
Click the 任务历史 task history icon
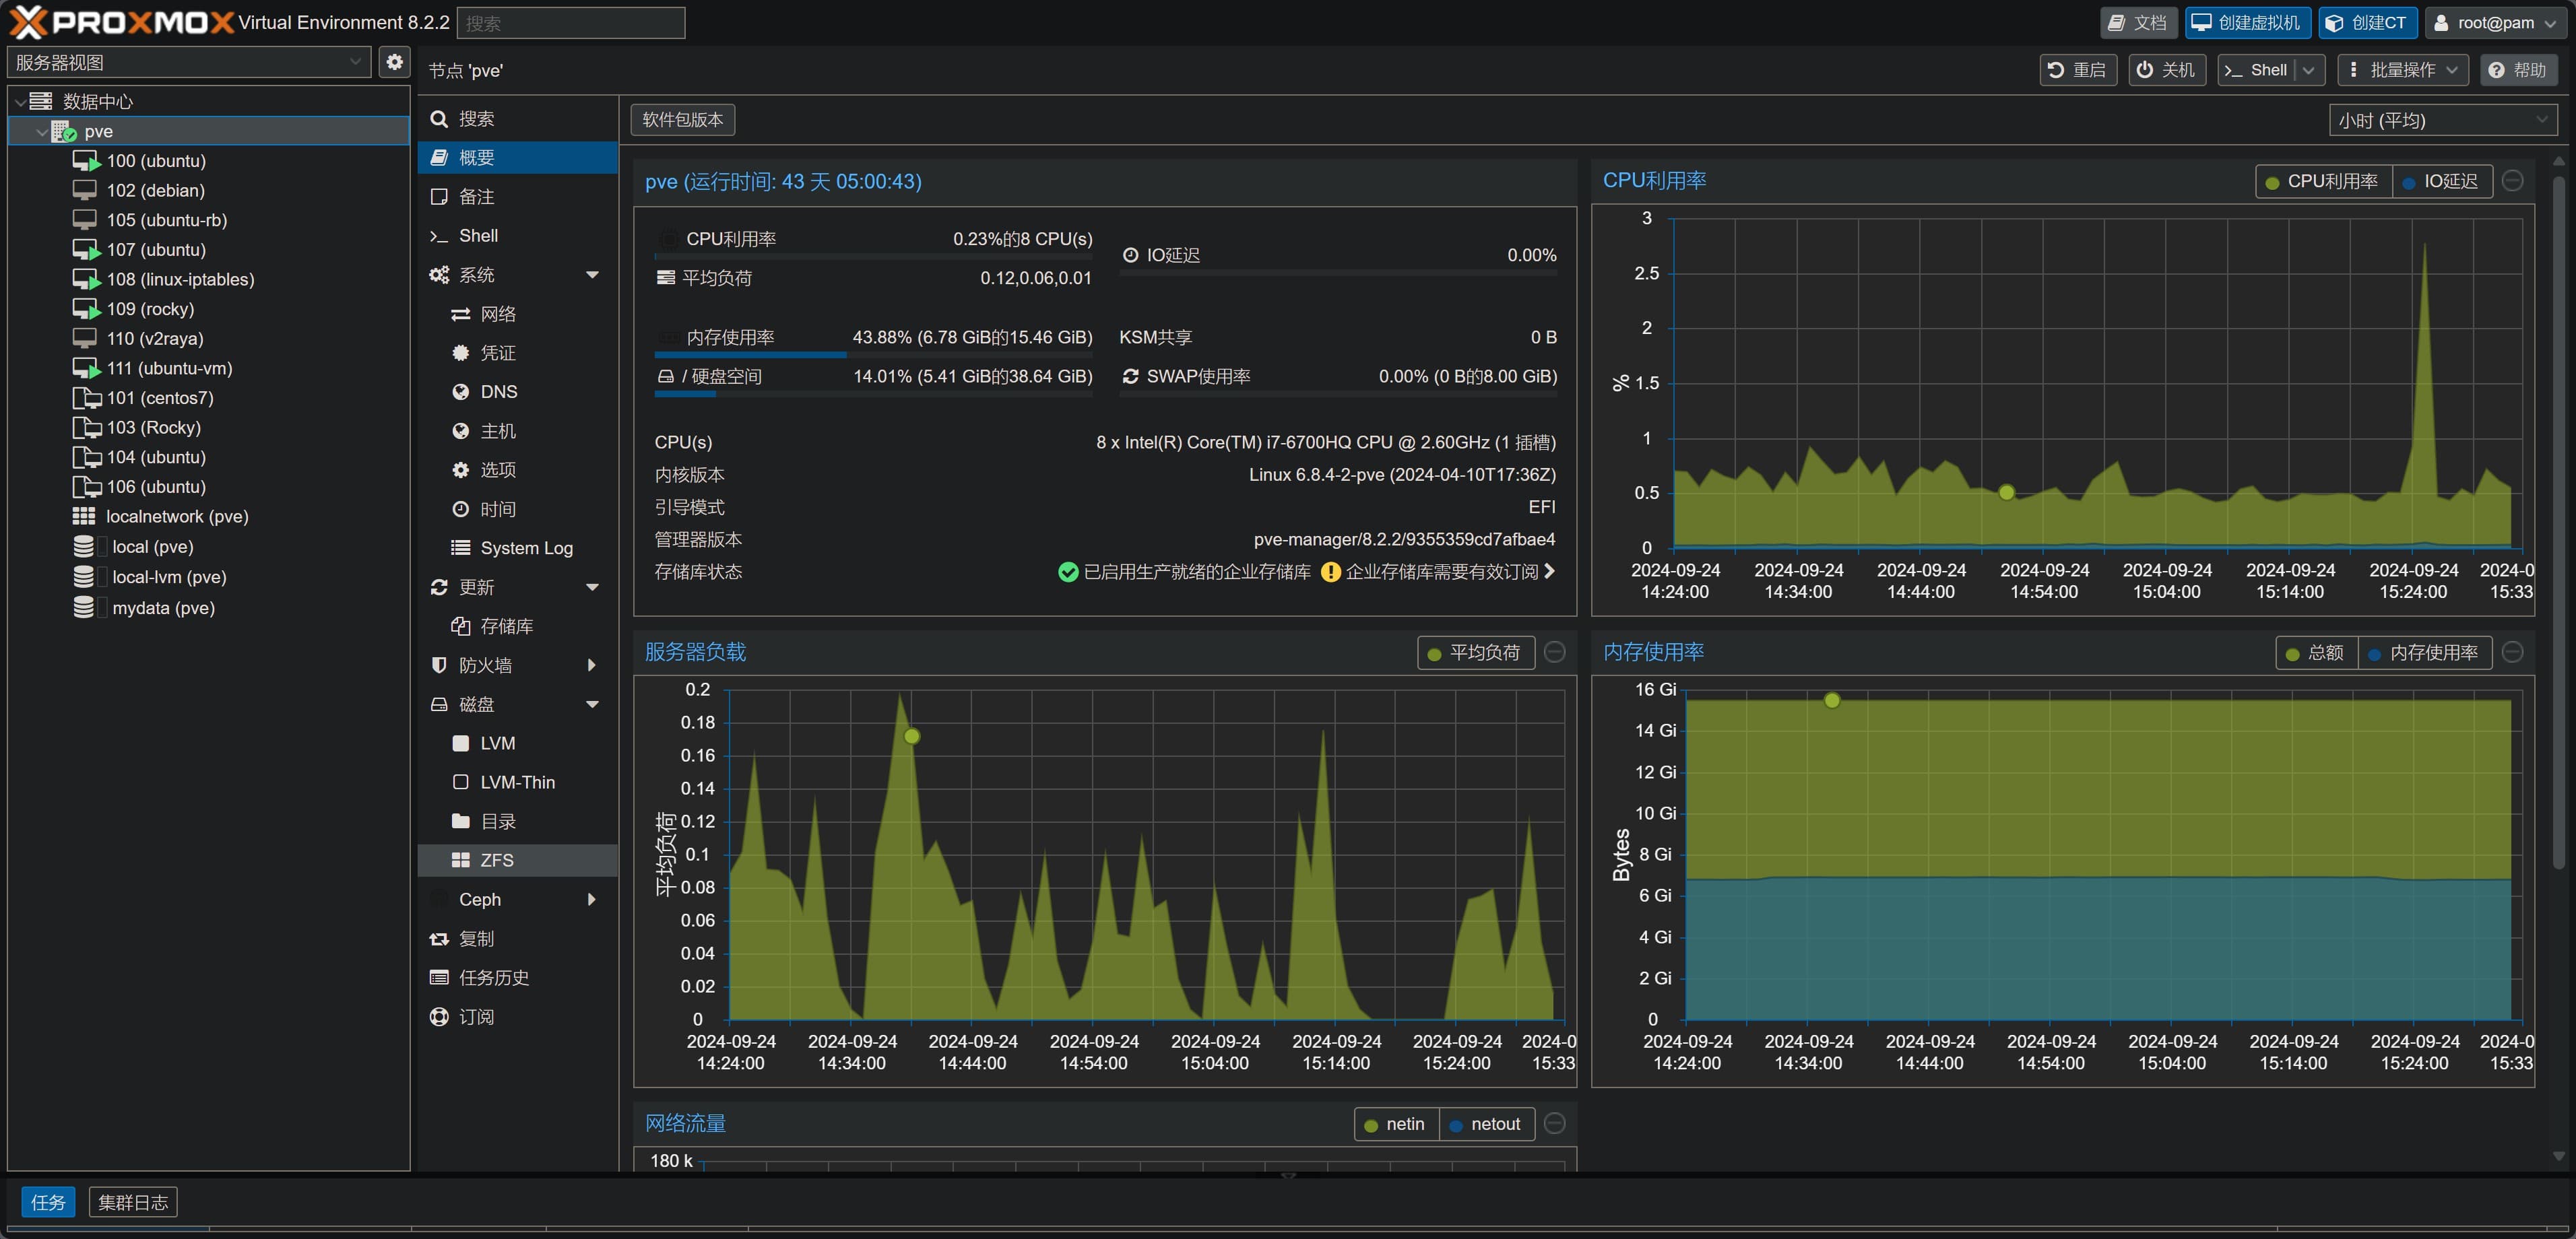click(439, 978)
